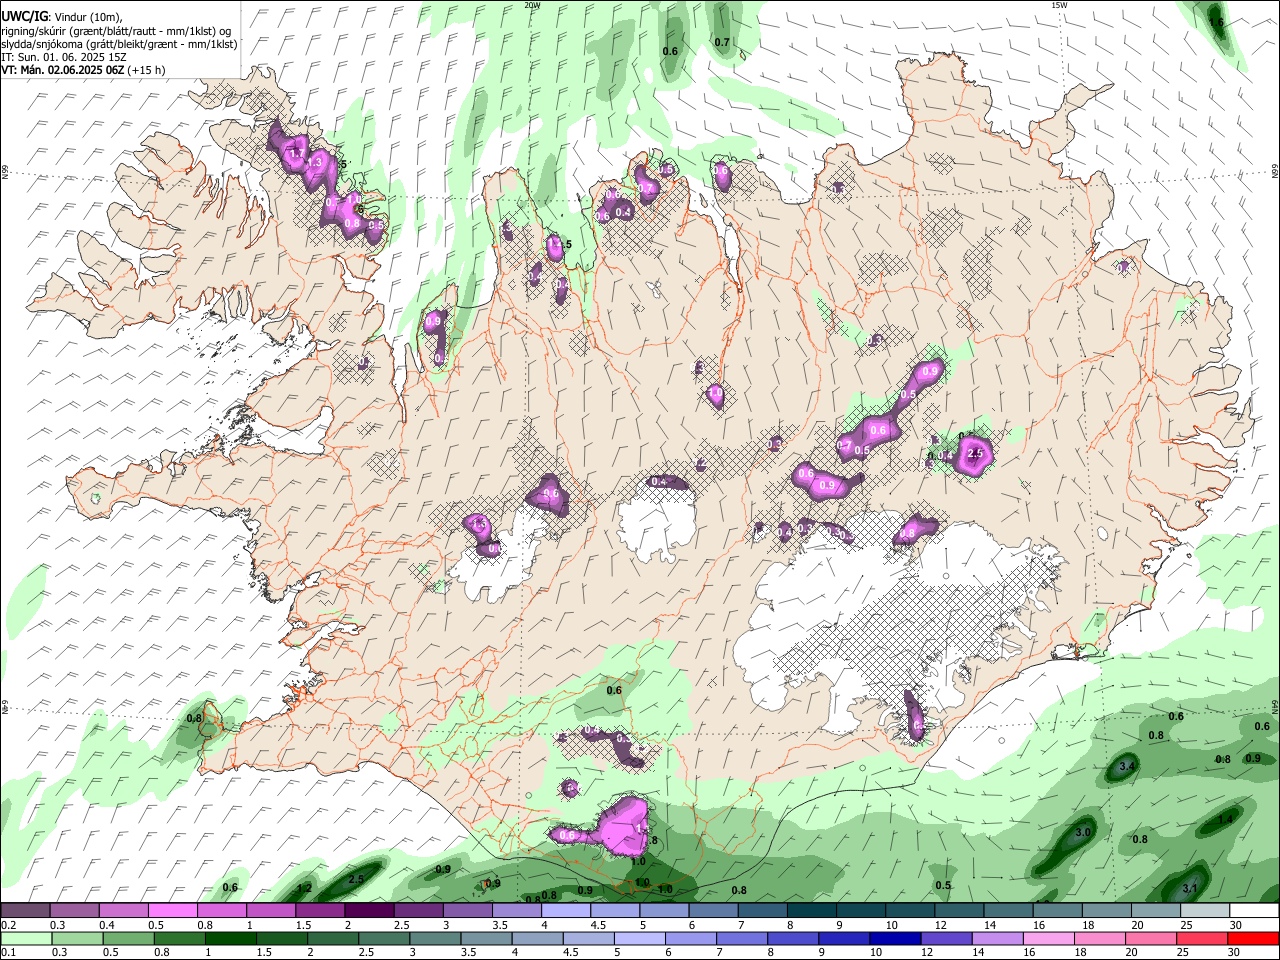
Task: Choose the crimson 25 swatch in rain scale
Action: coord(1204,938)
